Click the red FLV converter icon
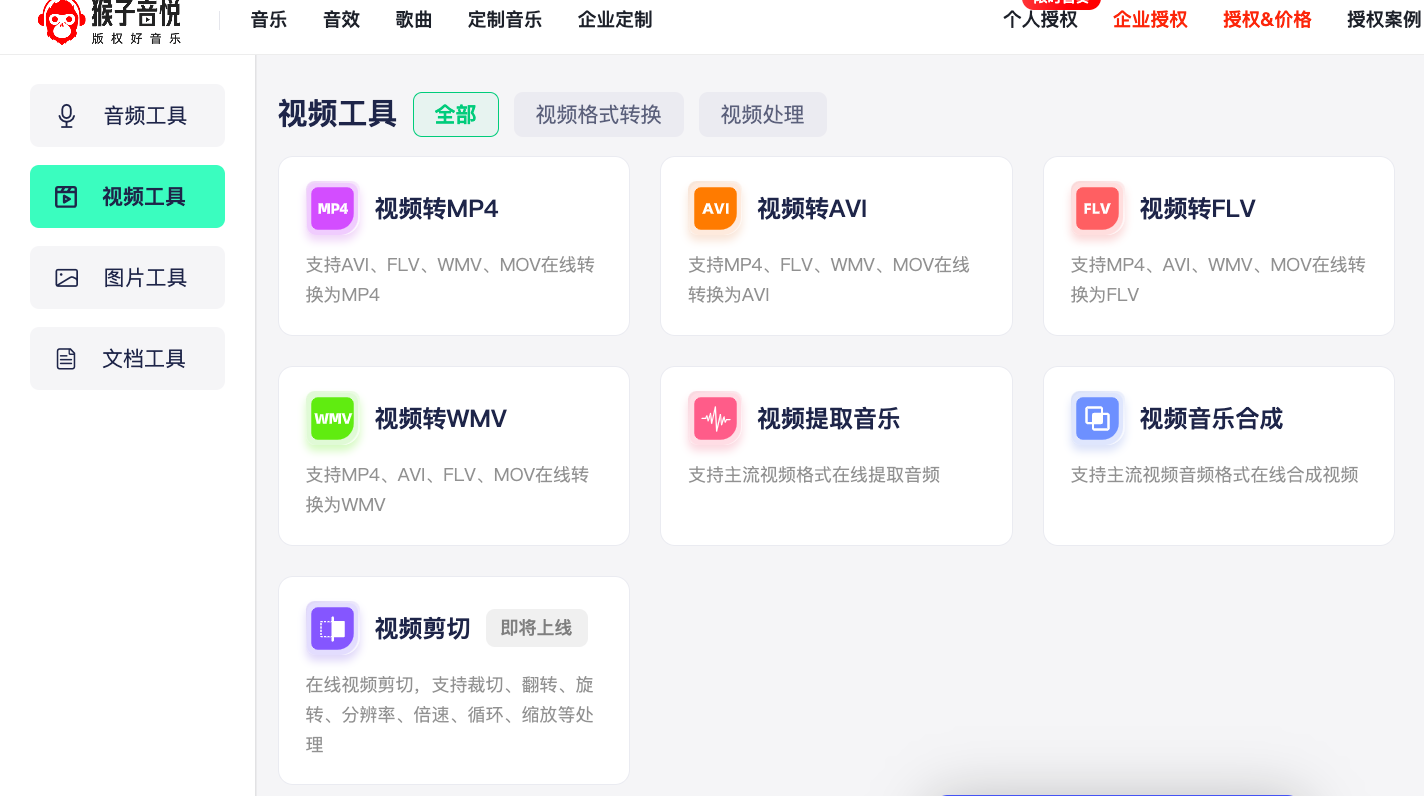Image resolution: width=1424 pixels, height=796 pixels. (1097, 209)
